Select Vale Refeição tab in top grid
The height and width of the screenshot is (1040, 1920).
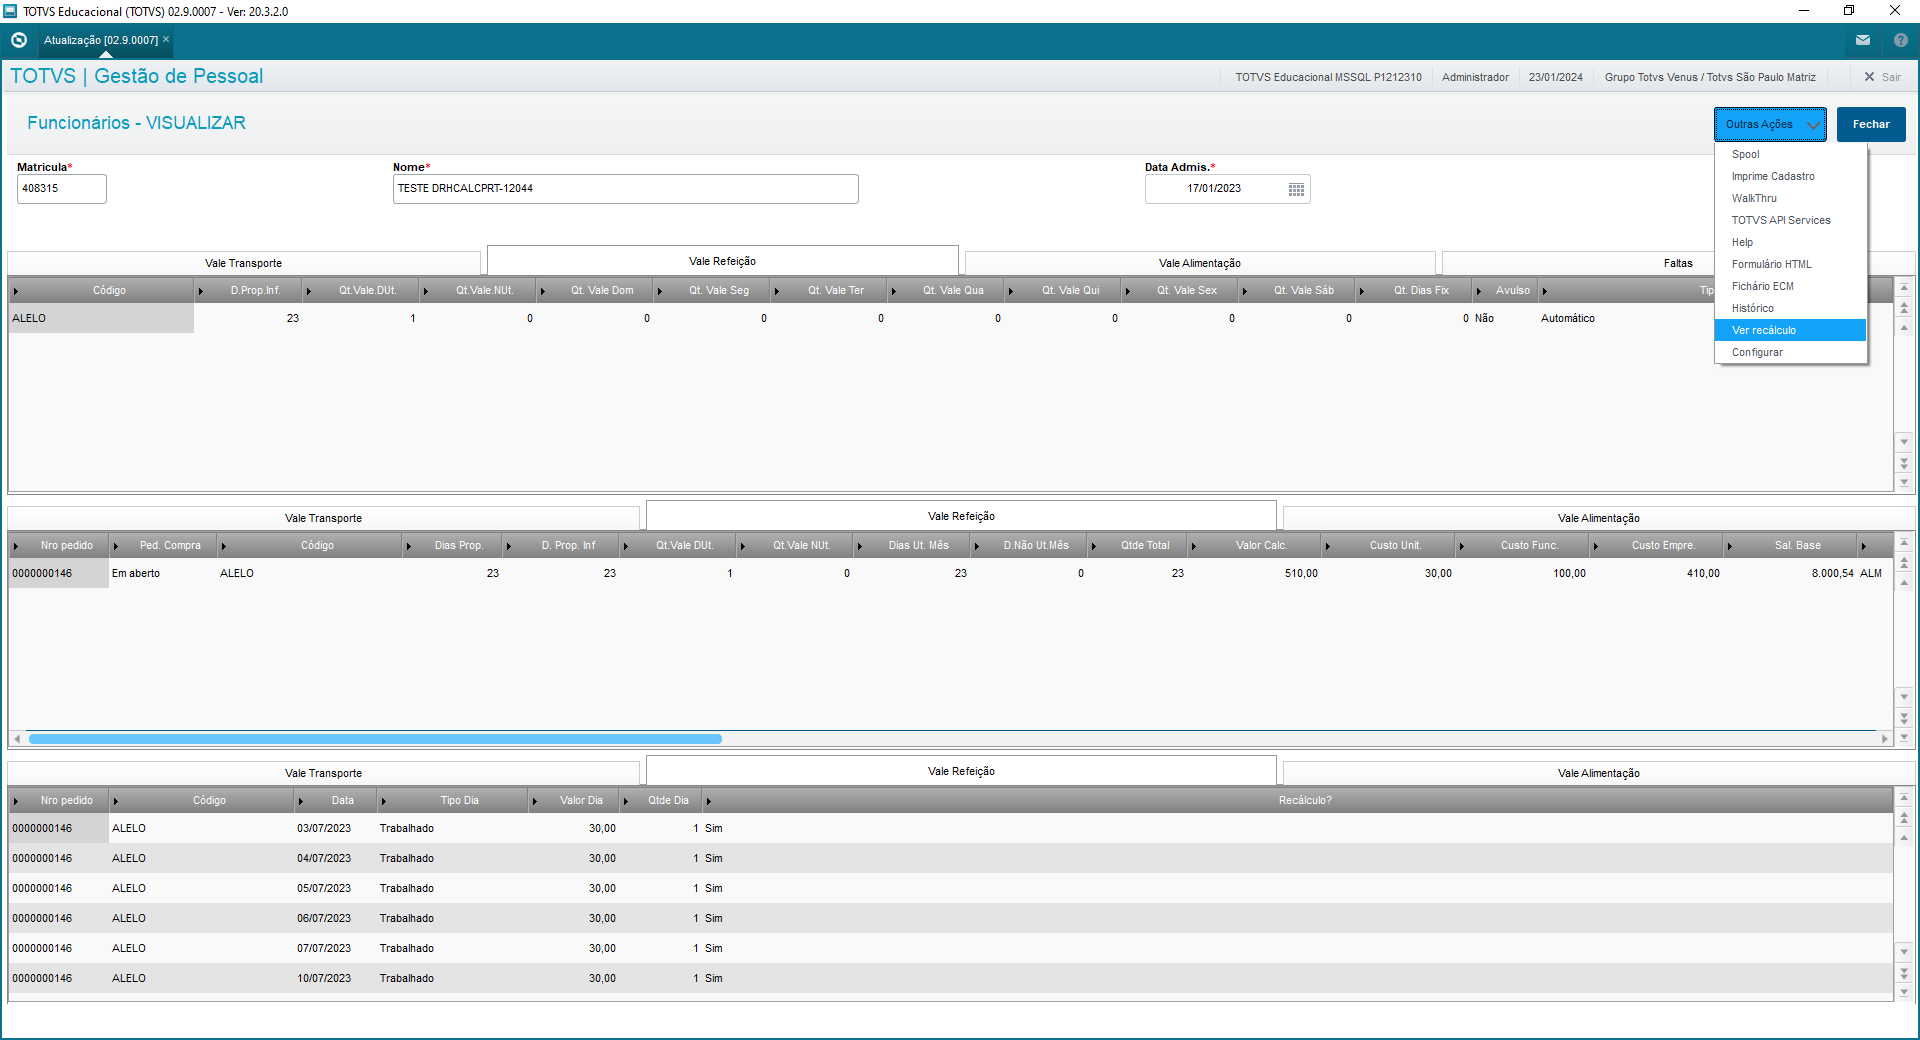click(722, 261)
